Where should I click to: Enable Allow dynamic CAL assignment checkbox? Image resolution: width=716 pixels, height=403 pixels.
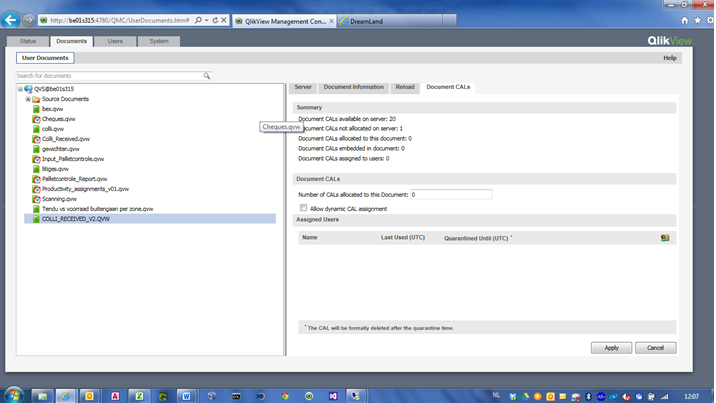(x=303, y=208)
